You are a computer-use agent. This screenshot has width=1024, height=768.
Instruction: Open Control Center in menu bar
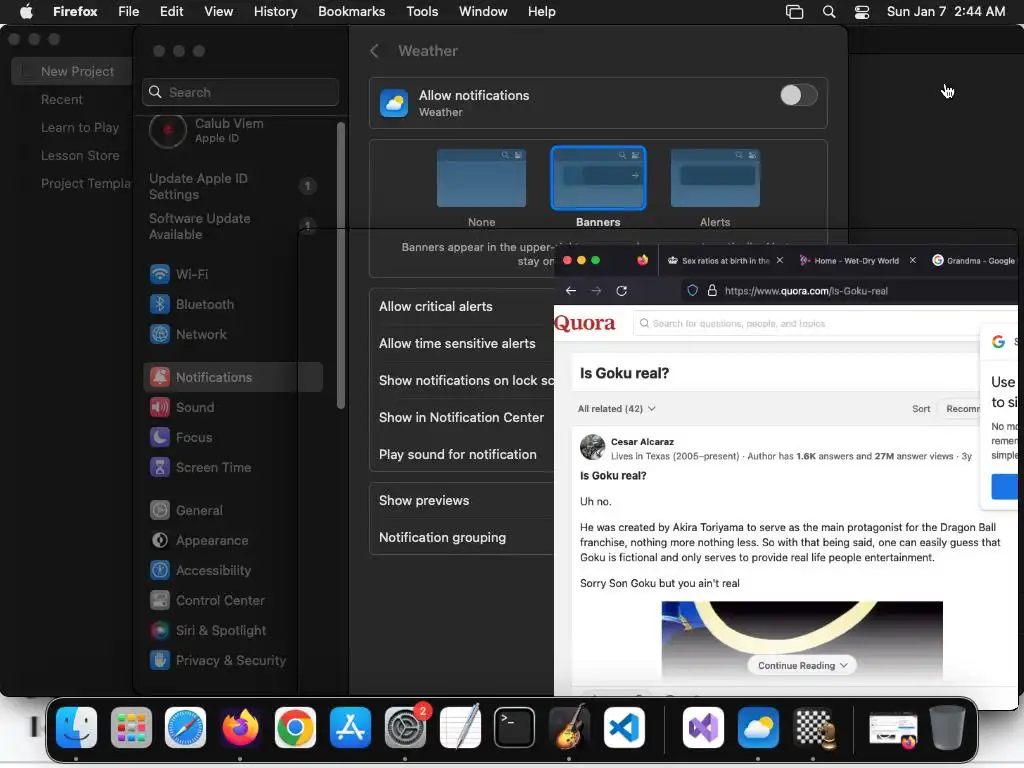[862, 12]
